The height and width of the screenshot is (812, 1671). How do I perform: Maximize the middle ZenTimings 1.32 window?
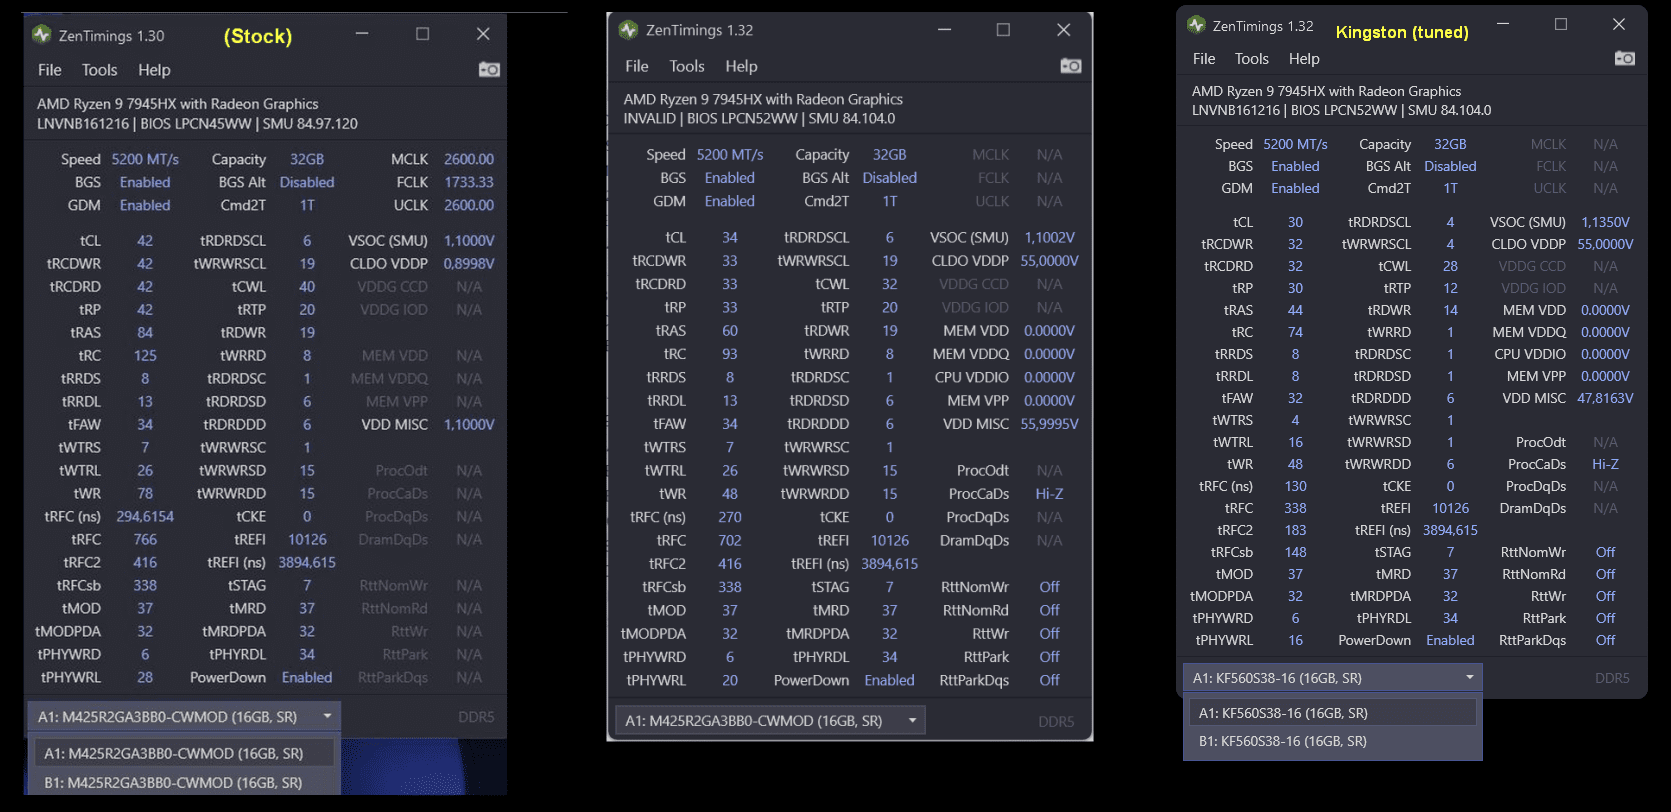tap(1003, 30)
